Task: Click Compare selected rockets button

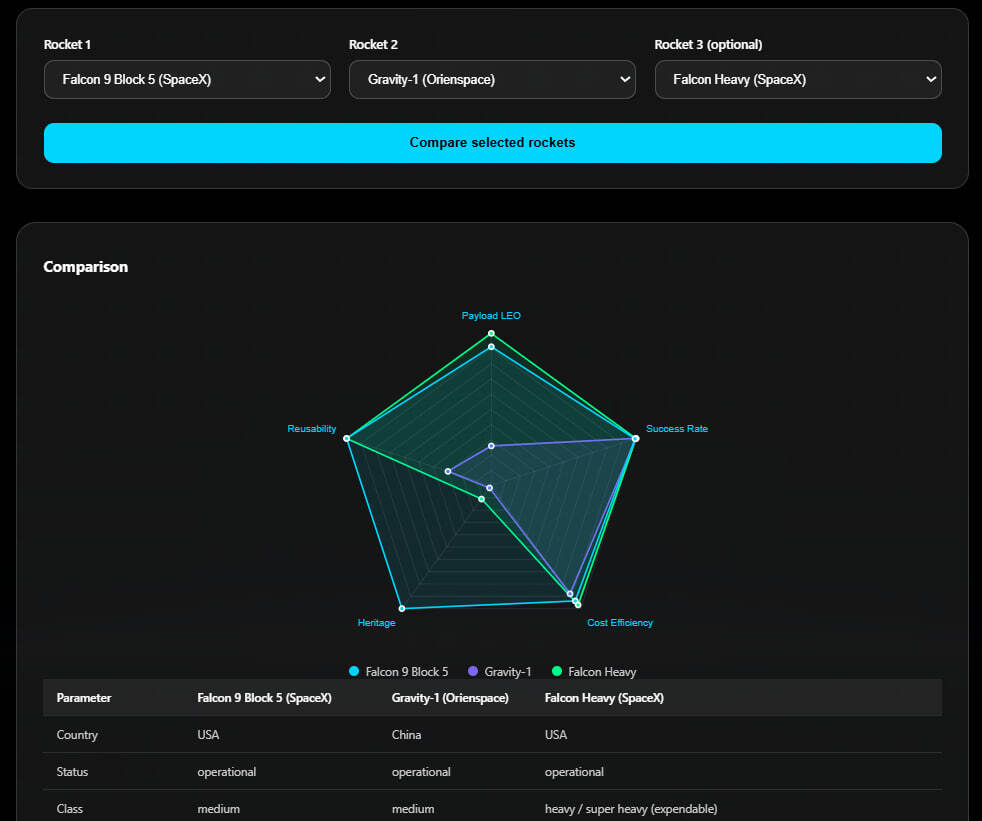Action: click(492, 143)
